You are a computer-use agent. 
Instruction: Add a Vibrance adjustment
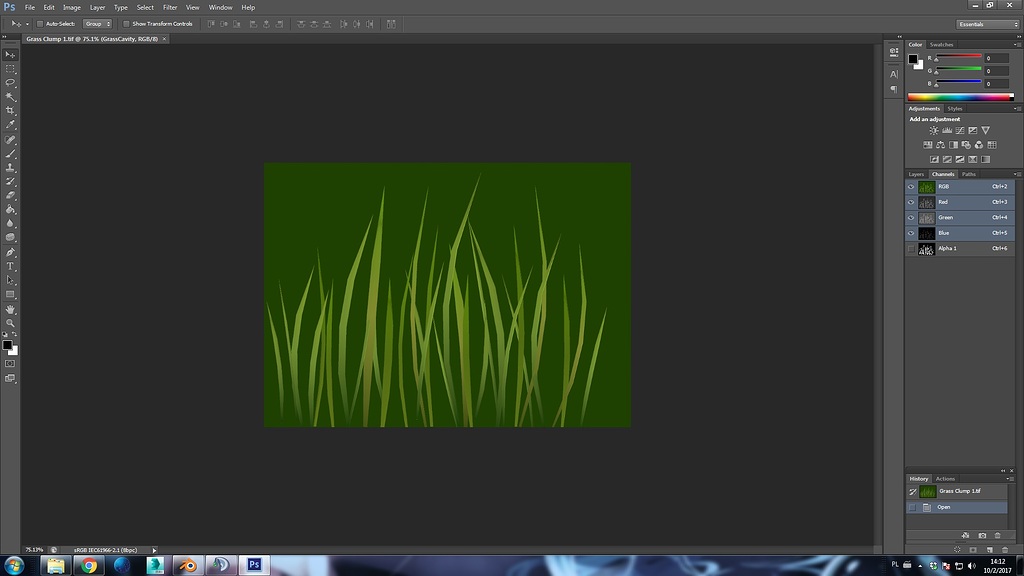click(985, 131)
